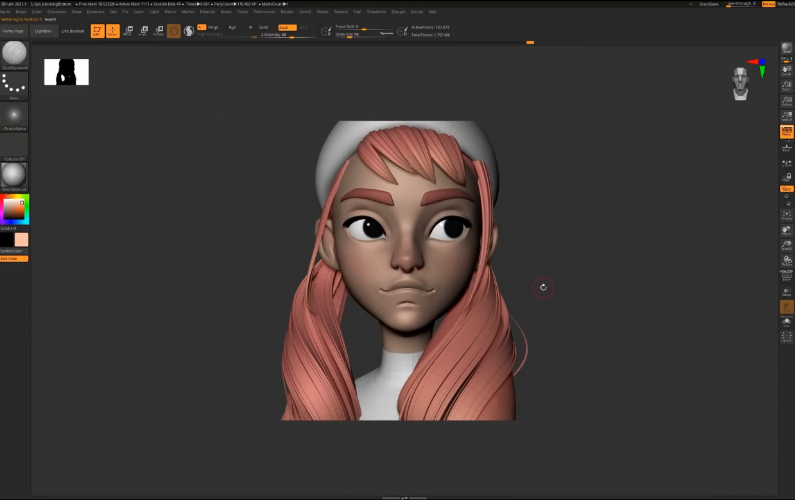Activate the Draw mode button
The height and width of the screenshot is (500, 795).
pos(112,31)
